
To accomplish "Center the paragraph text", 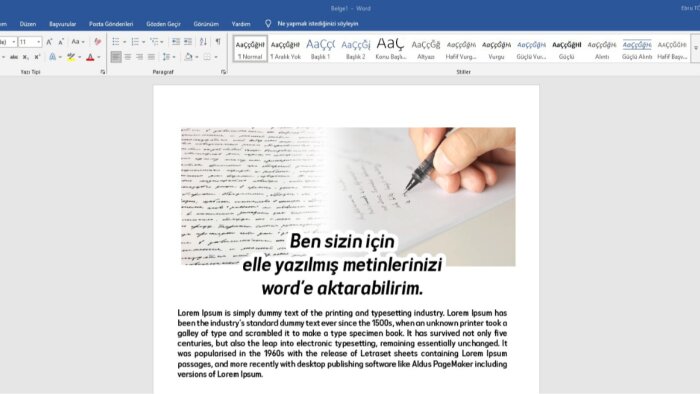I will [x=128, y=57].
